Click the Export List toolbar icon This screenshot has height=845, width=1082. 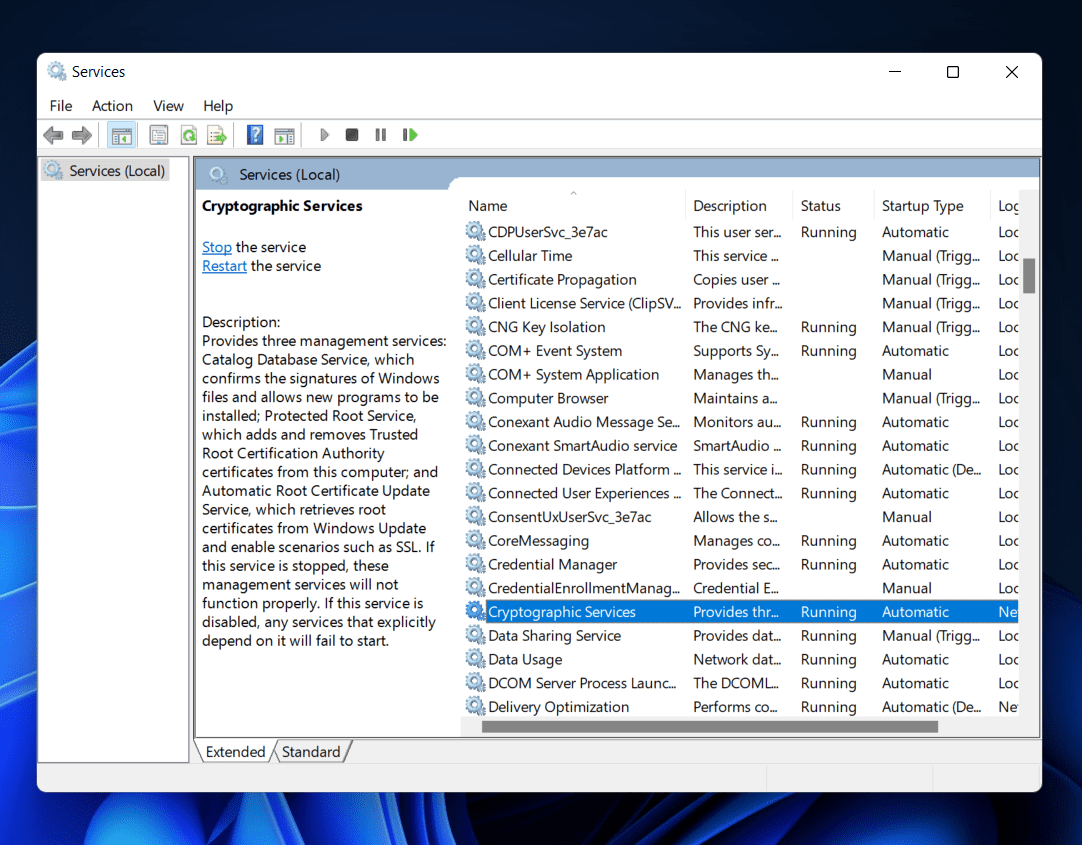click(216, 135)
